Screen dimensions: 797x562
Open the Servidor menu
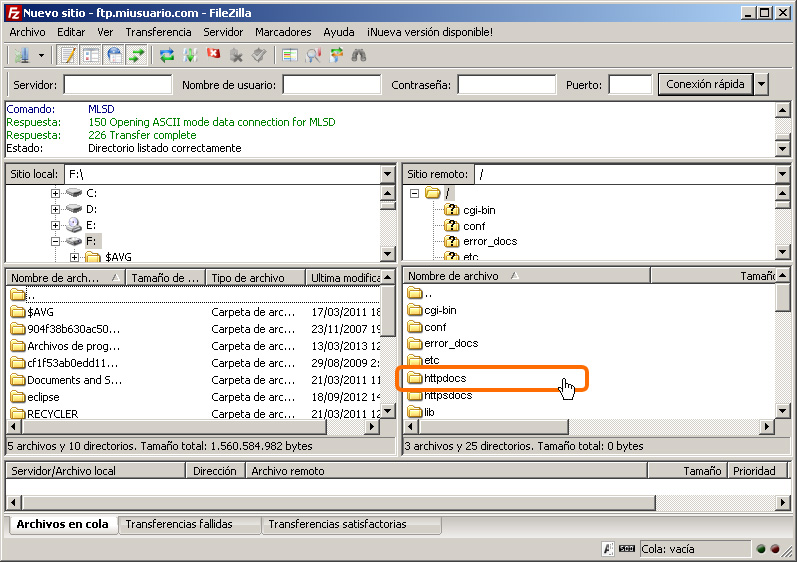(x=223, y=32)
